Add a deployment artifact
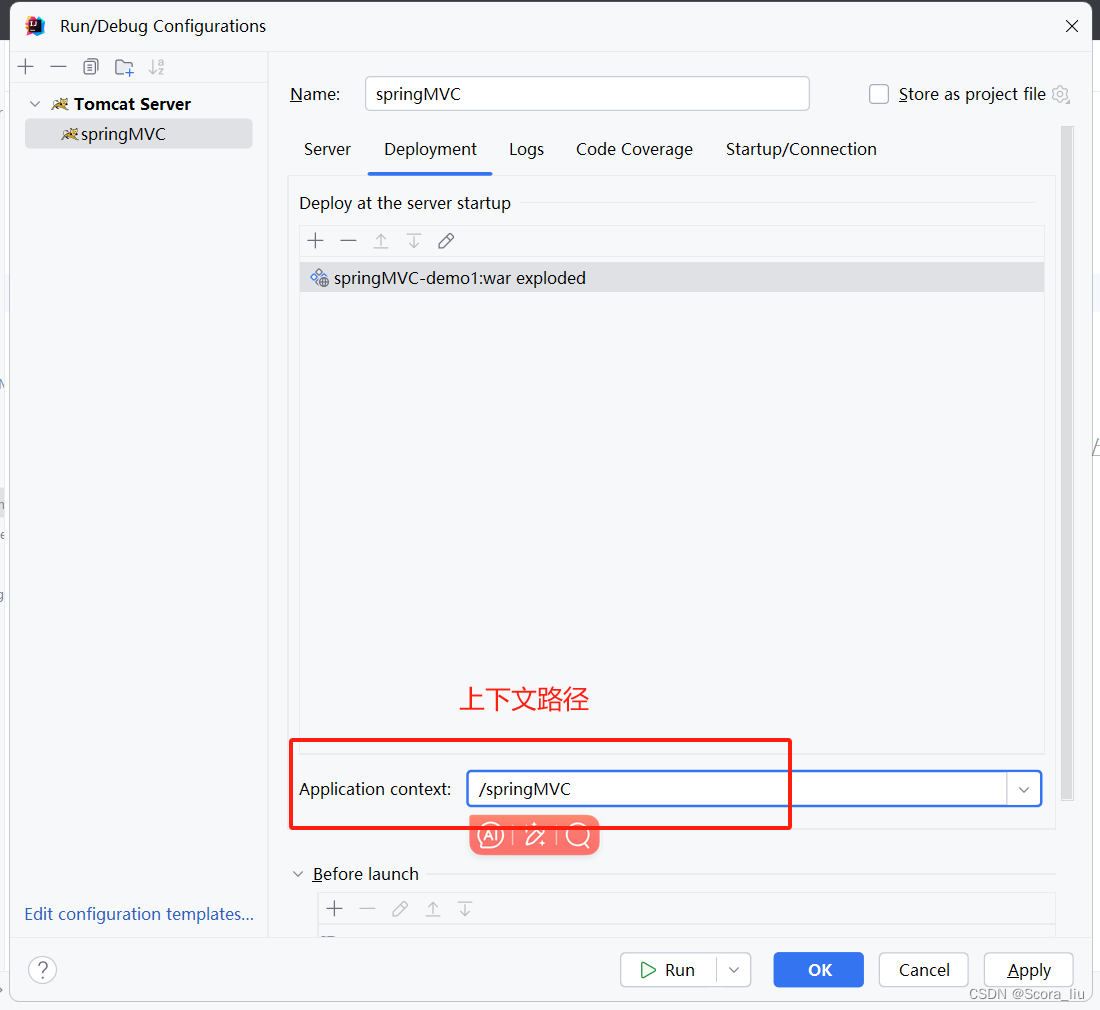 316,241
